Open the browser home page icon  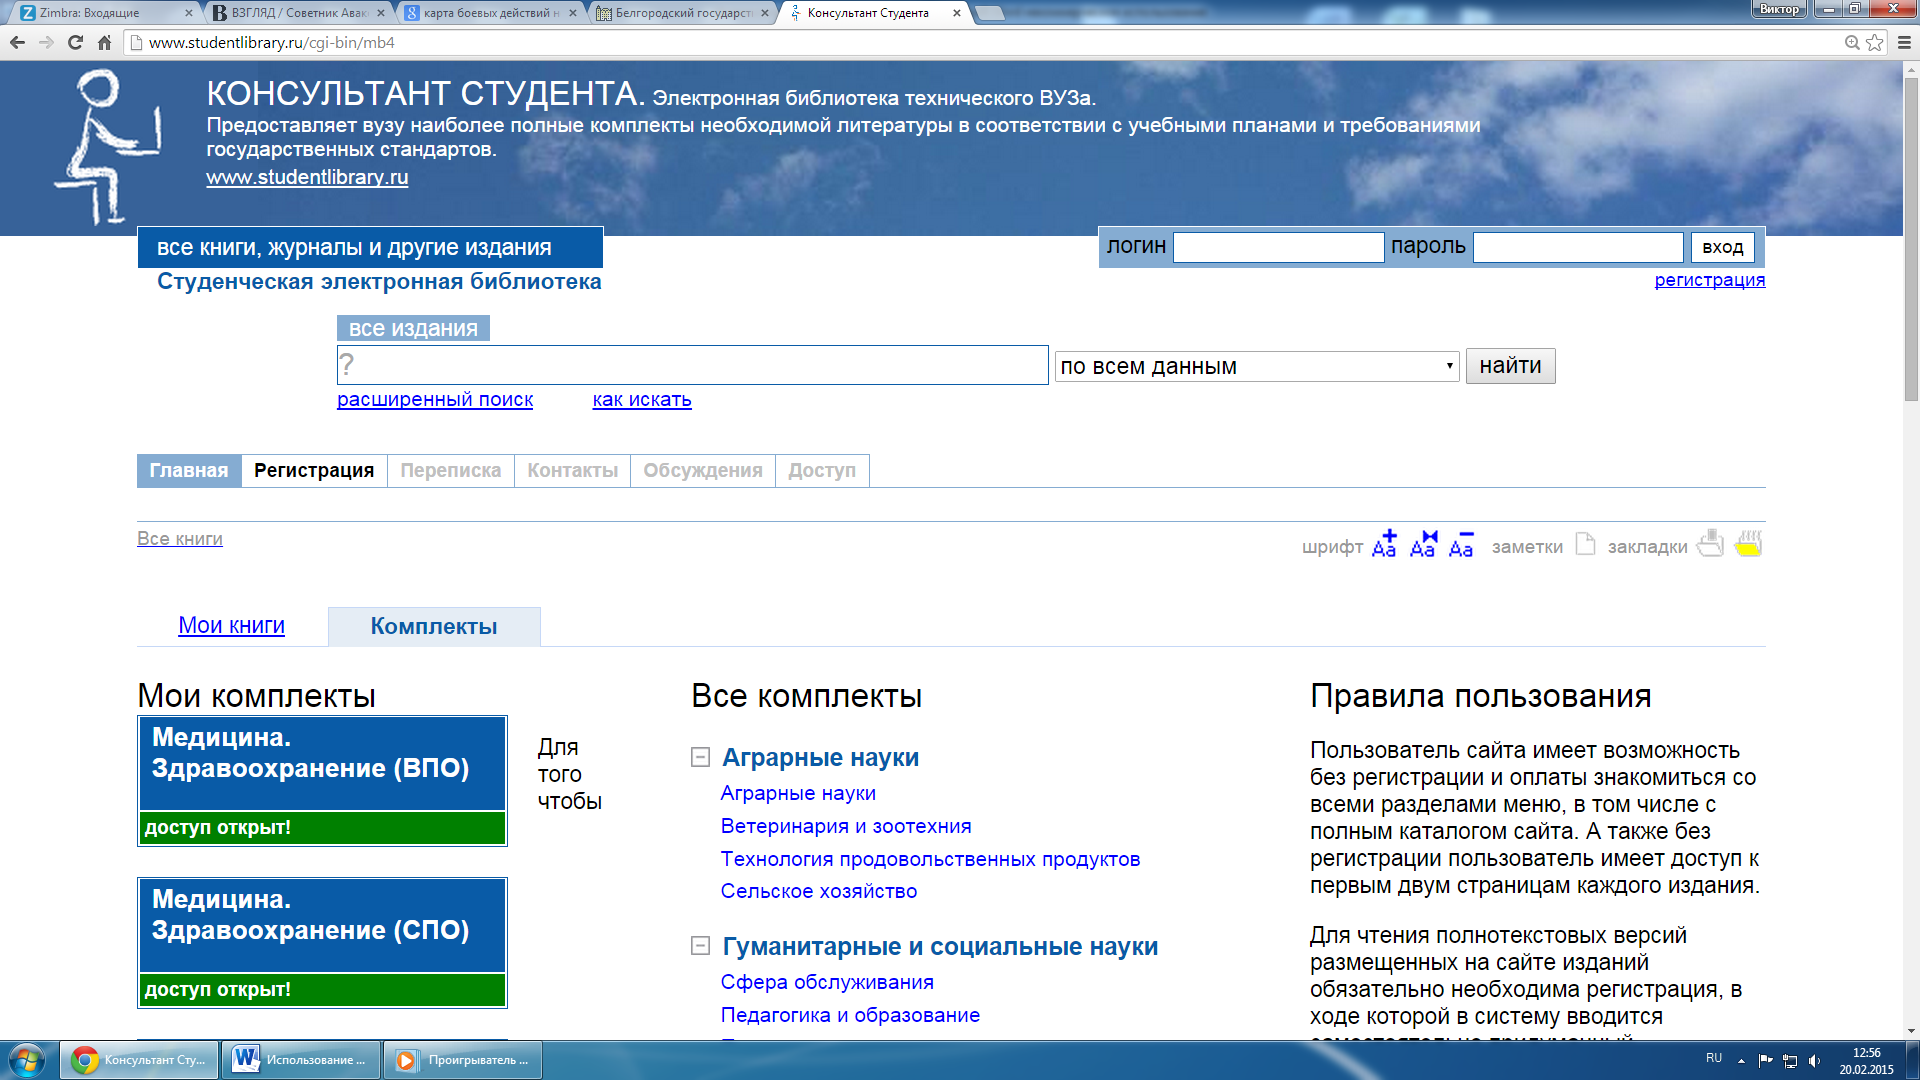pyautogui.click(x=104, y=42)
